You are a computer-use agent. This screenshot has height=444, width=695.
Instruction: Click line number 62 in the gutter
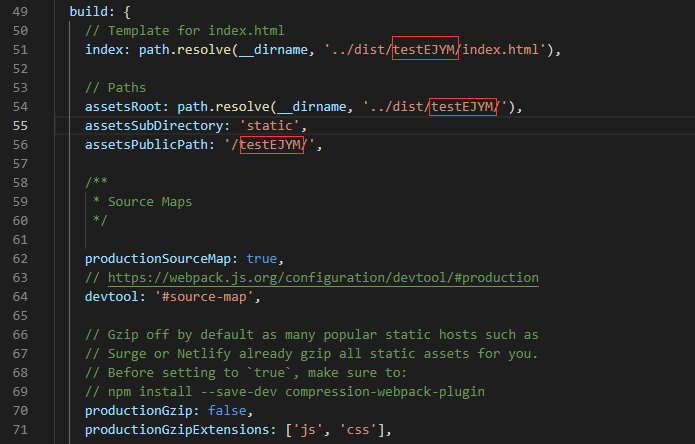click(x=20, y=259)
